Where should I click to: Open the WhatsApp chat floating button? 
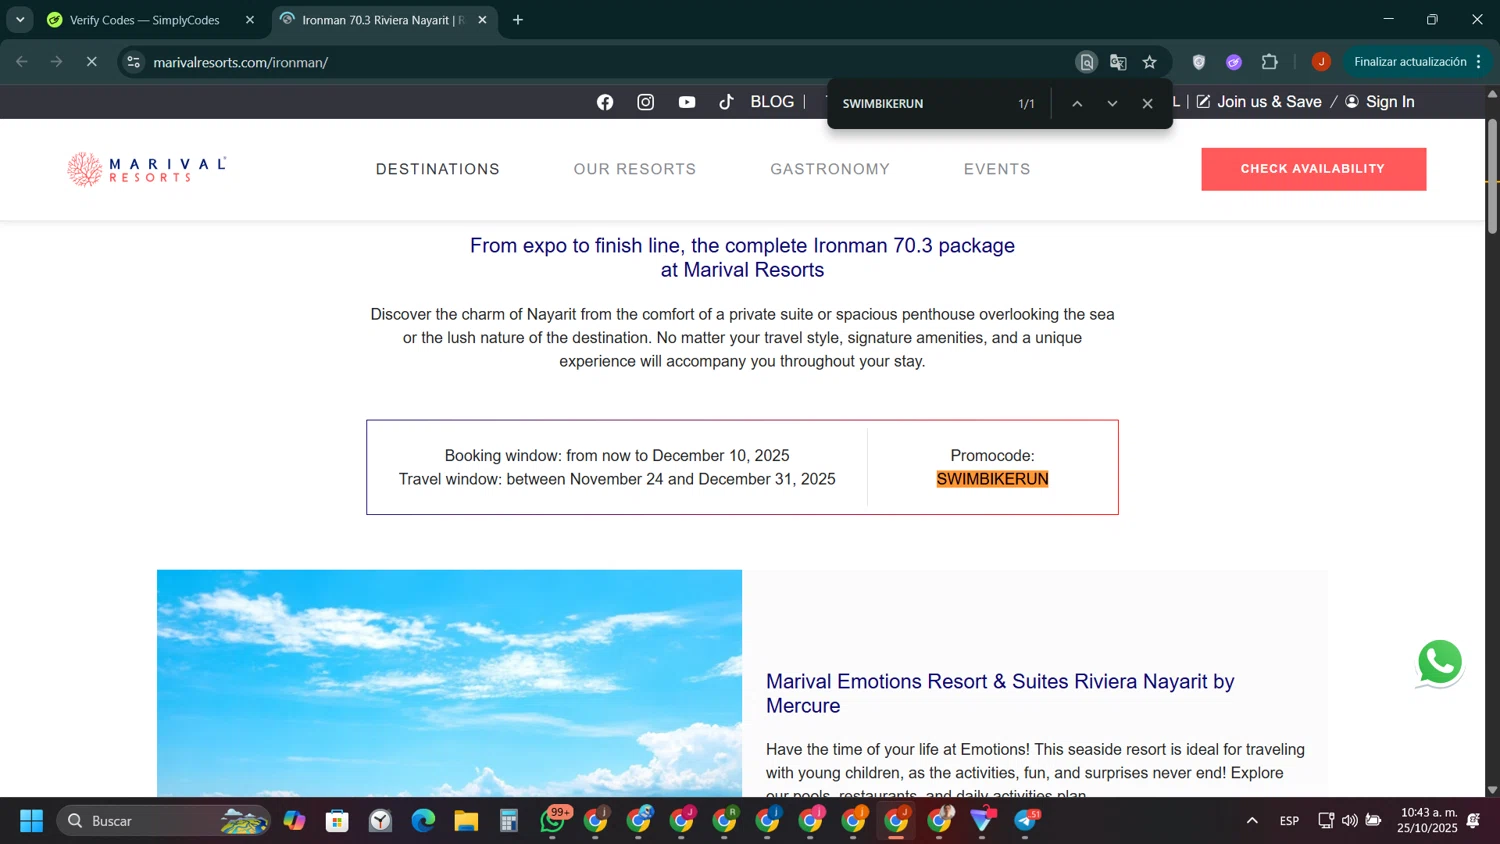pyautogui.click(x=1440, y=662)
